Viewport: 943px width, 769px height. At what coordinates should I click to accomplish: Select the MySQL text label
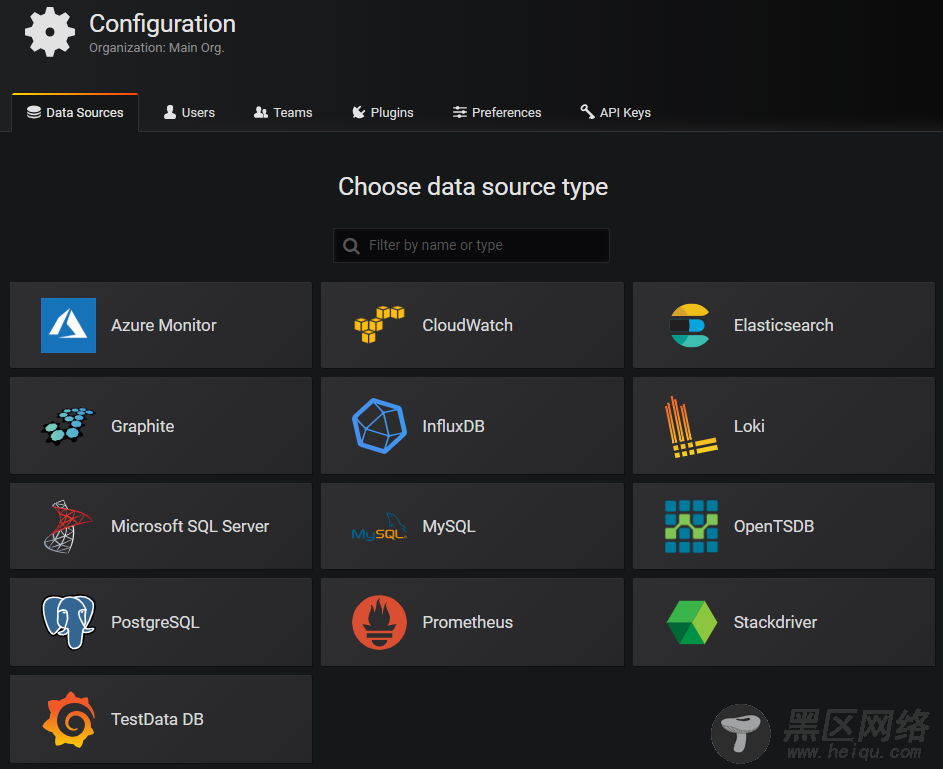point(449,526)
